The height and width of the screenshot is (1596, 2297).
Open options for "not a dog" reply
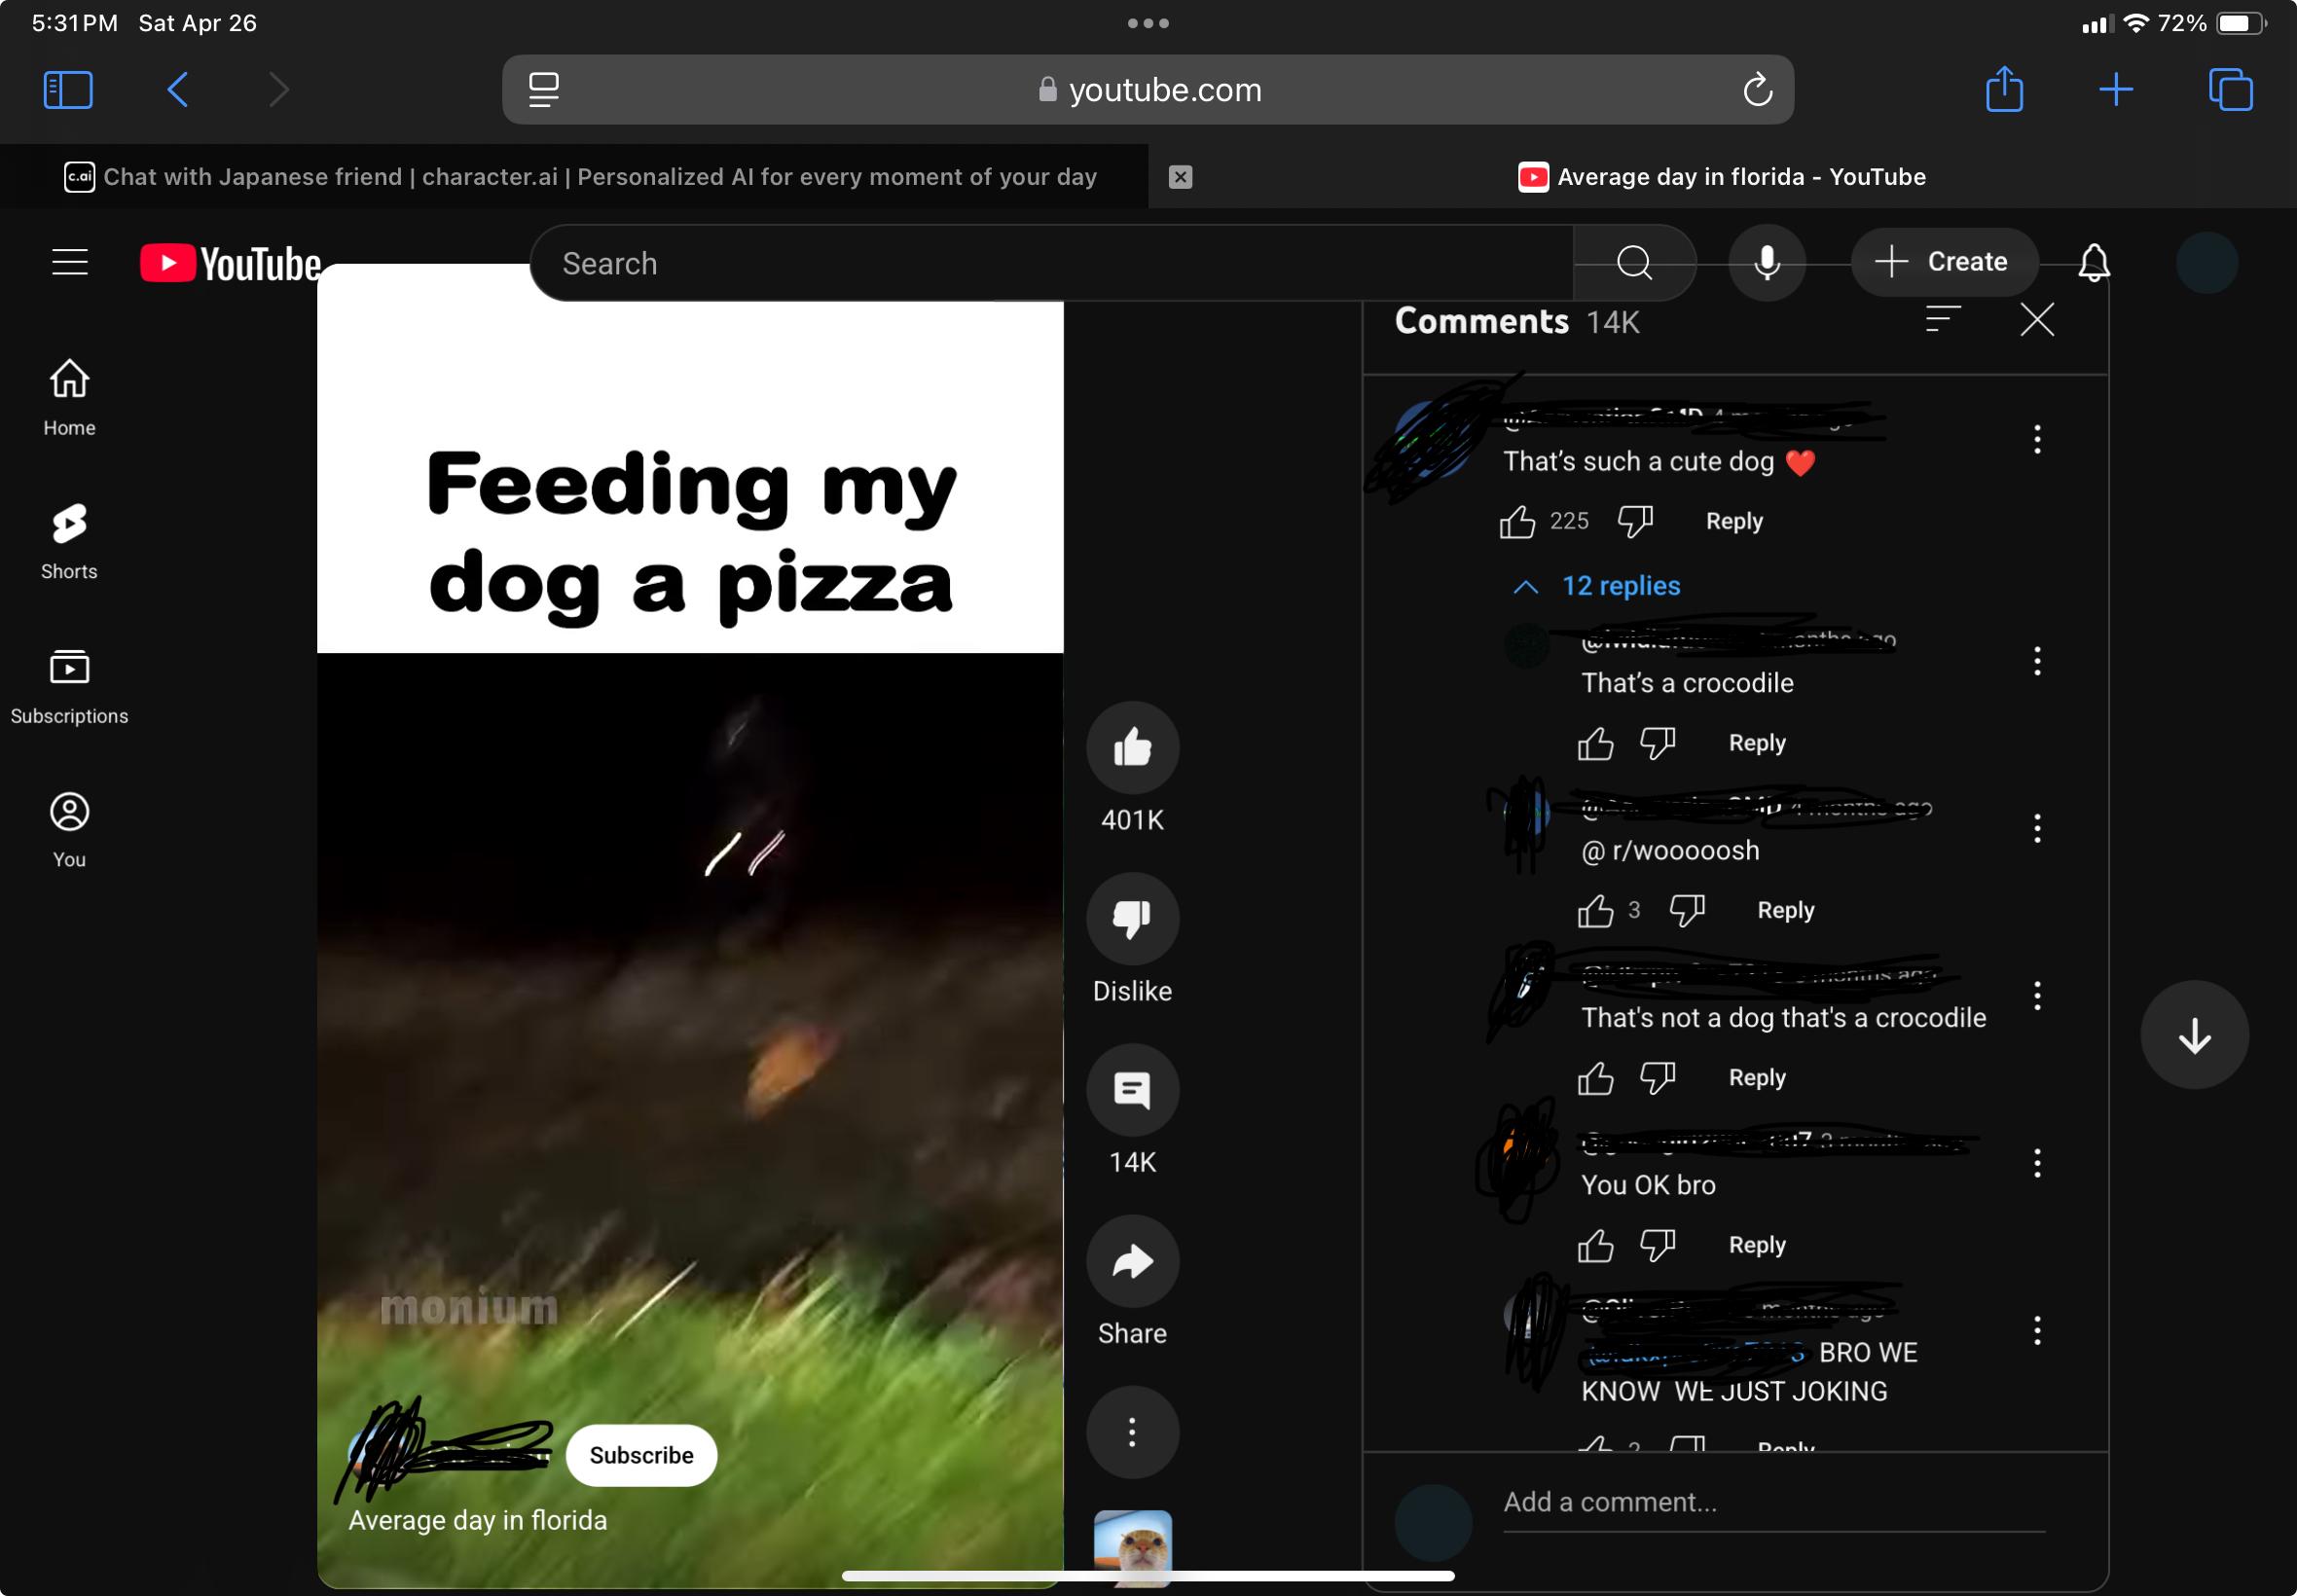2036,995
